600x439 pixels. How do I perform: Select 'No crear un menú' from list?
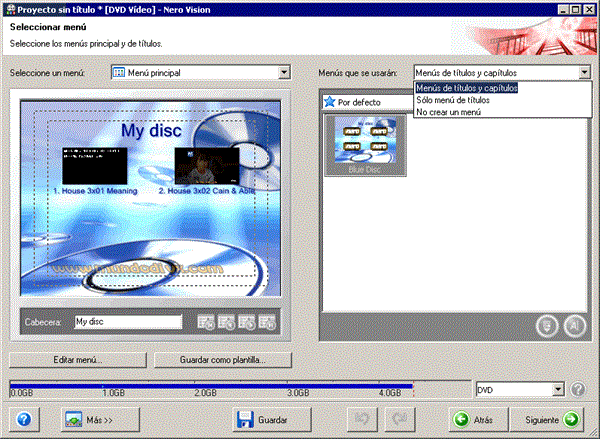tap(449, 111)
